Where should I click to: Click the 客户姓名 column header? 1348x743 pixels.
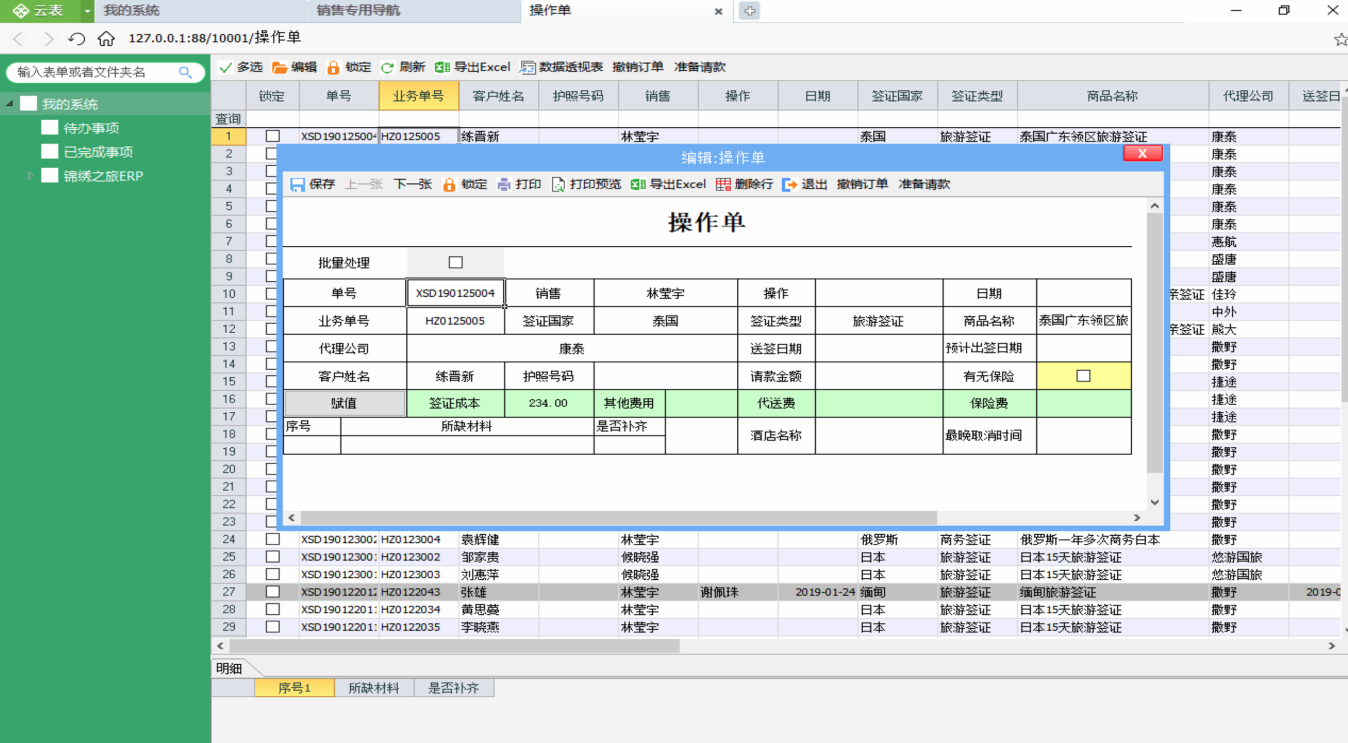click(x=498, y=96)
